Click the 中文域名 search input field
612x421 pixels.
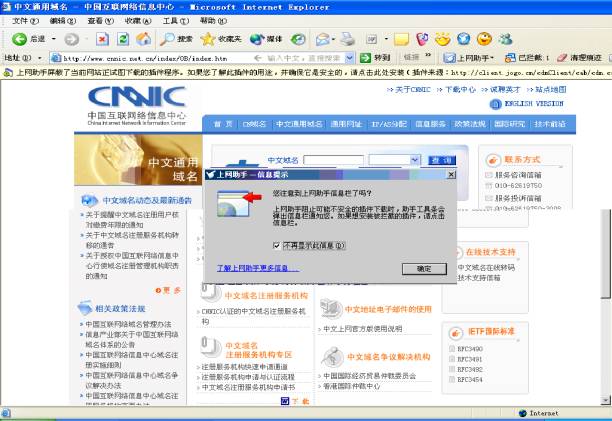tap(331, 160)
